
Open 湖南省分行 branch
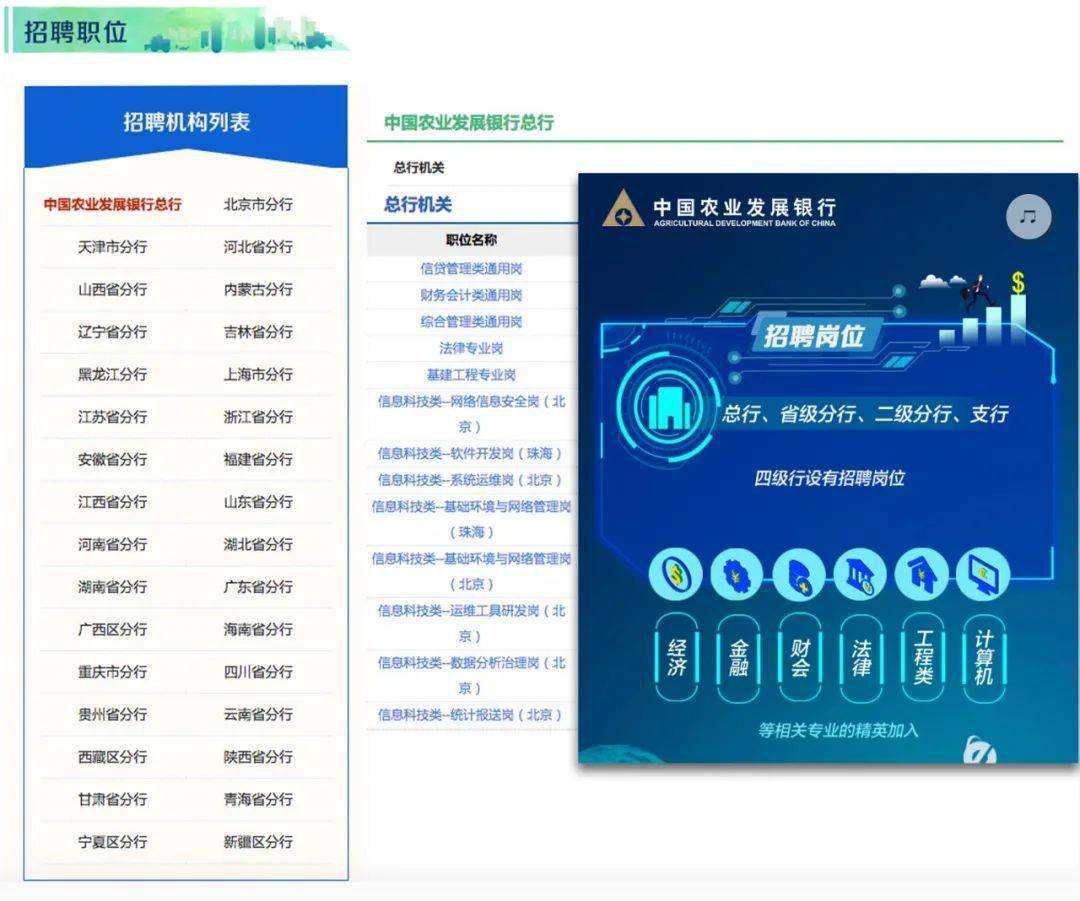click(x=112, y=587)
